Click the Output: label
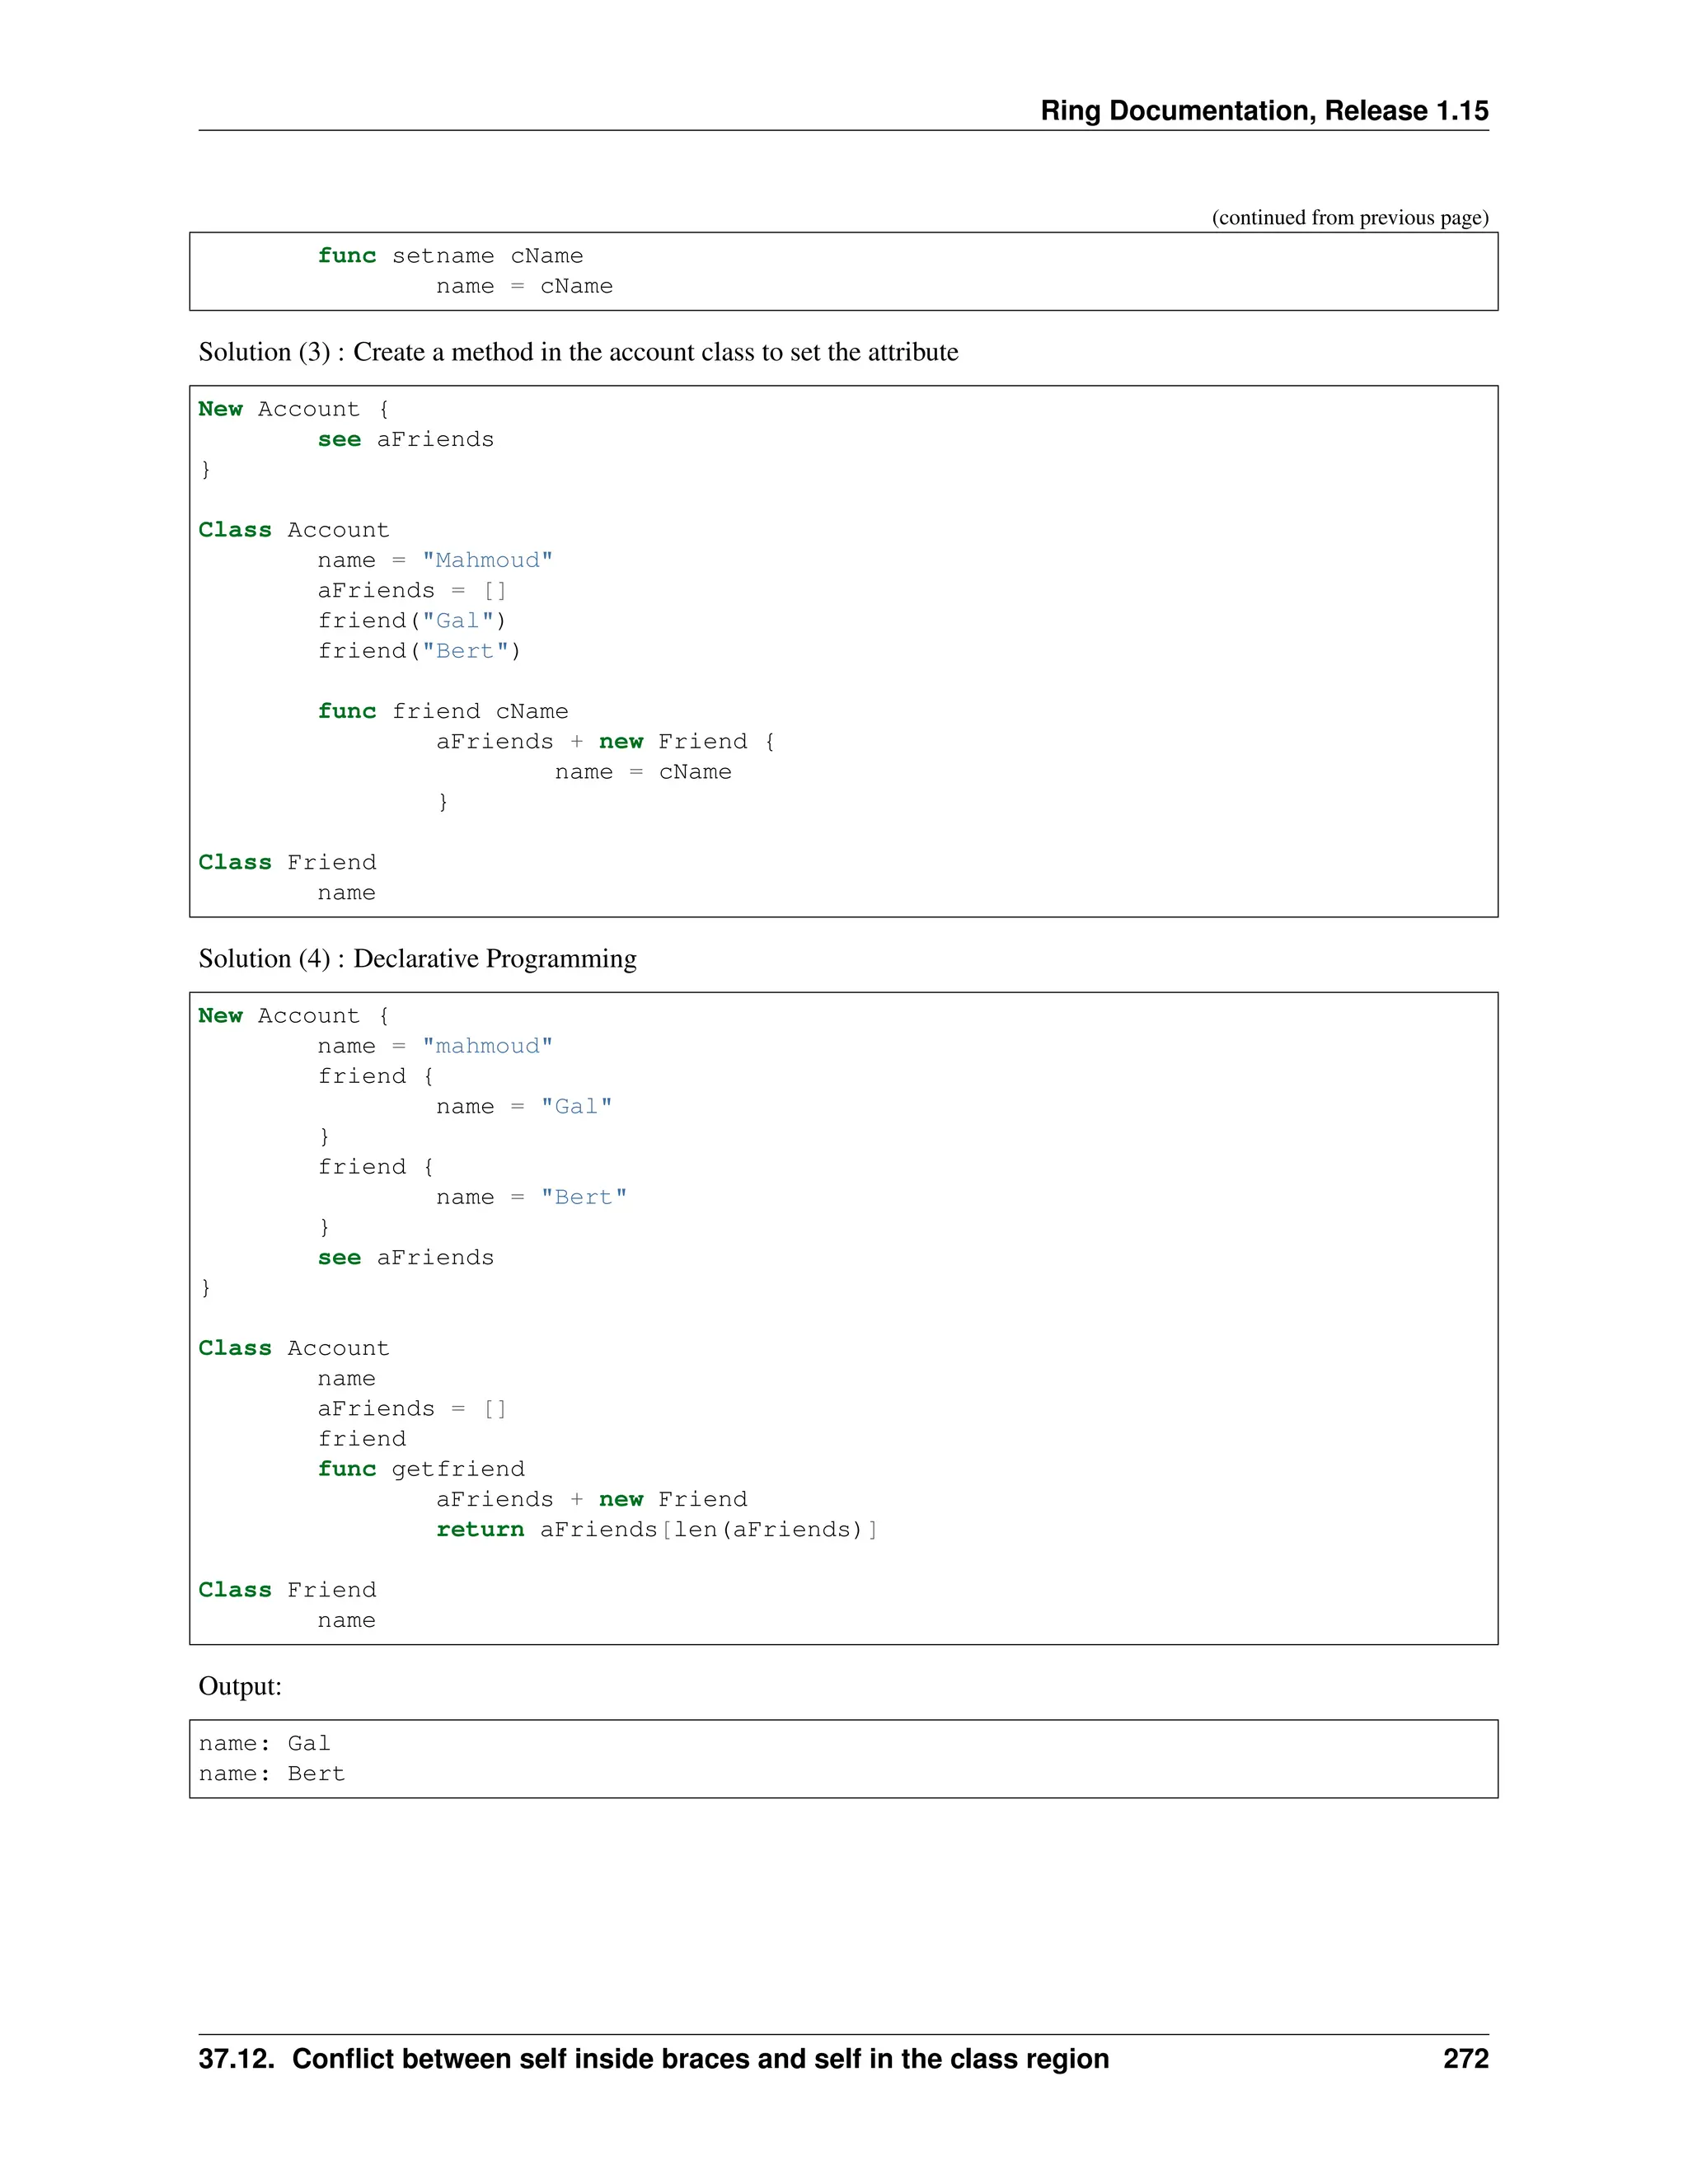 (x=240, y=1686)
